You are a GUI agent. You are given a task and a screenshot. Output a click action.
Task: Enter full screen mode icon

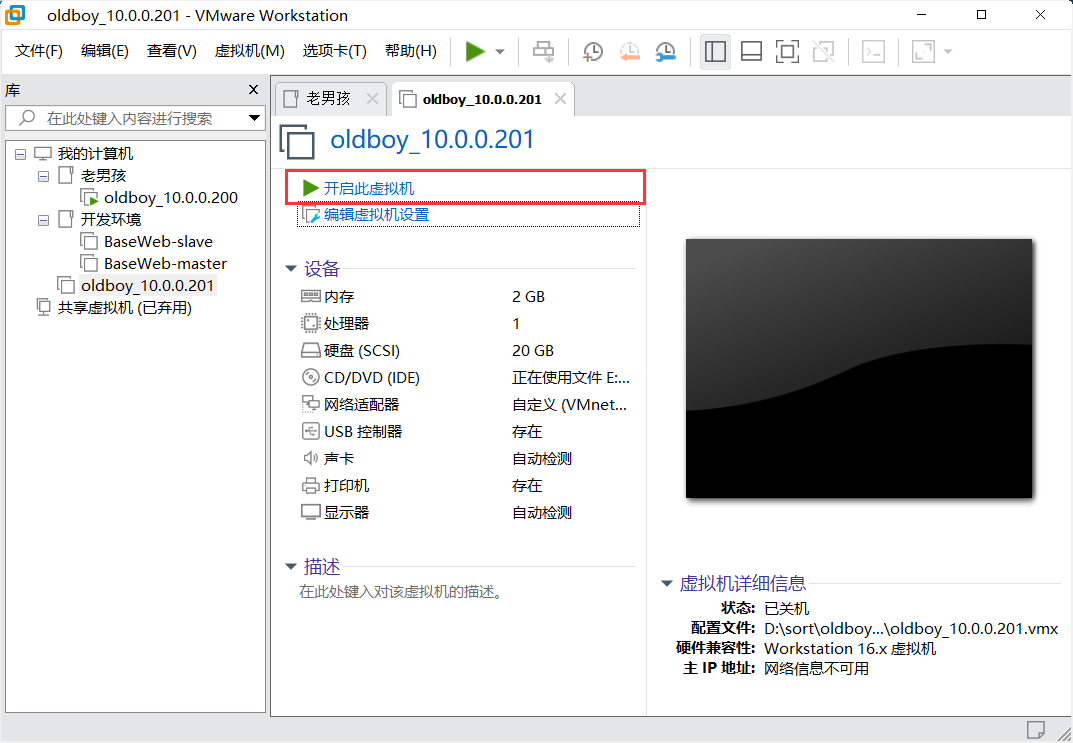787,51
